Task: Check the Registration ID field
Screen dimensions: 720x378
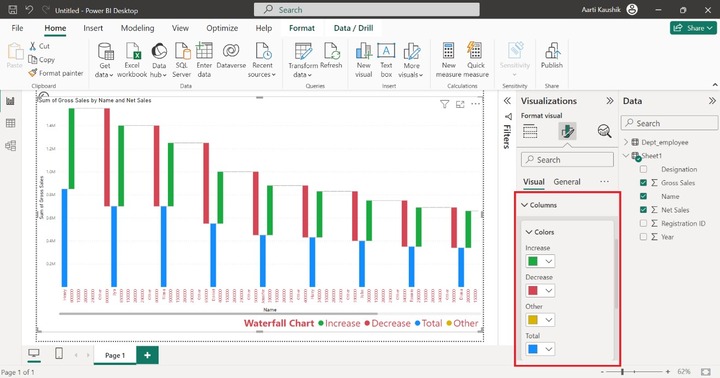Action: click(x=643, y=223)
